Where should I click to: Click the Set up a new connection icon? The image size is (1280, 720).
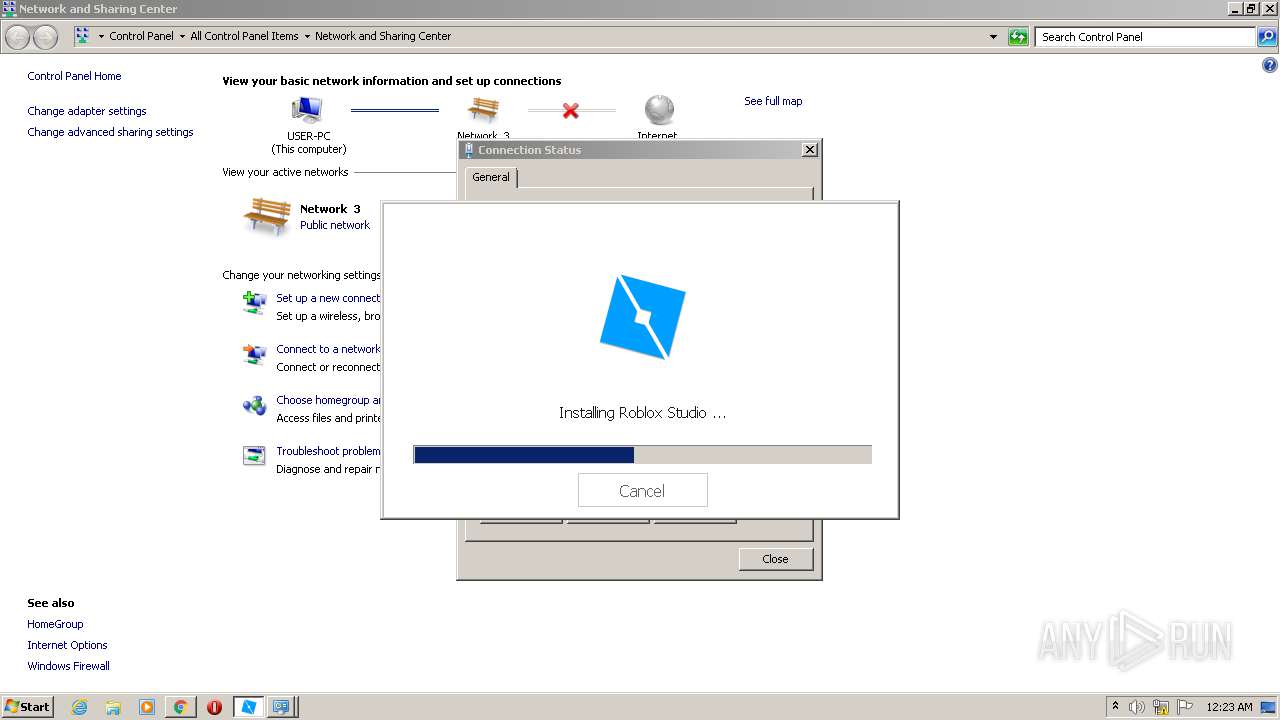pyautogui.click(x=254, y=302)
